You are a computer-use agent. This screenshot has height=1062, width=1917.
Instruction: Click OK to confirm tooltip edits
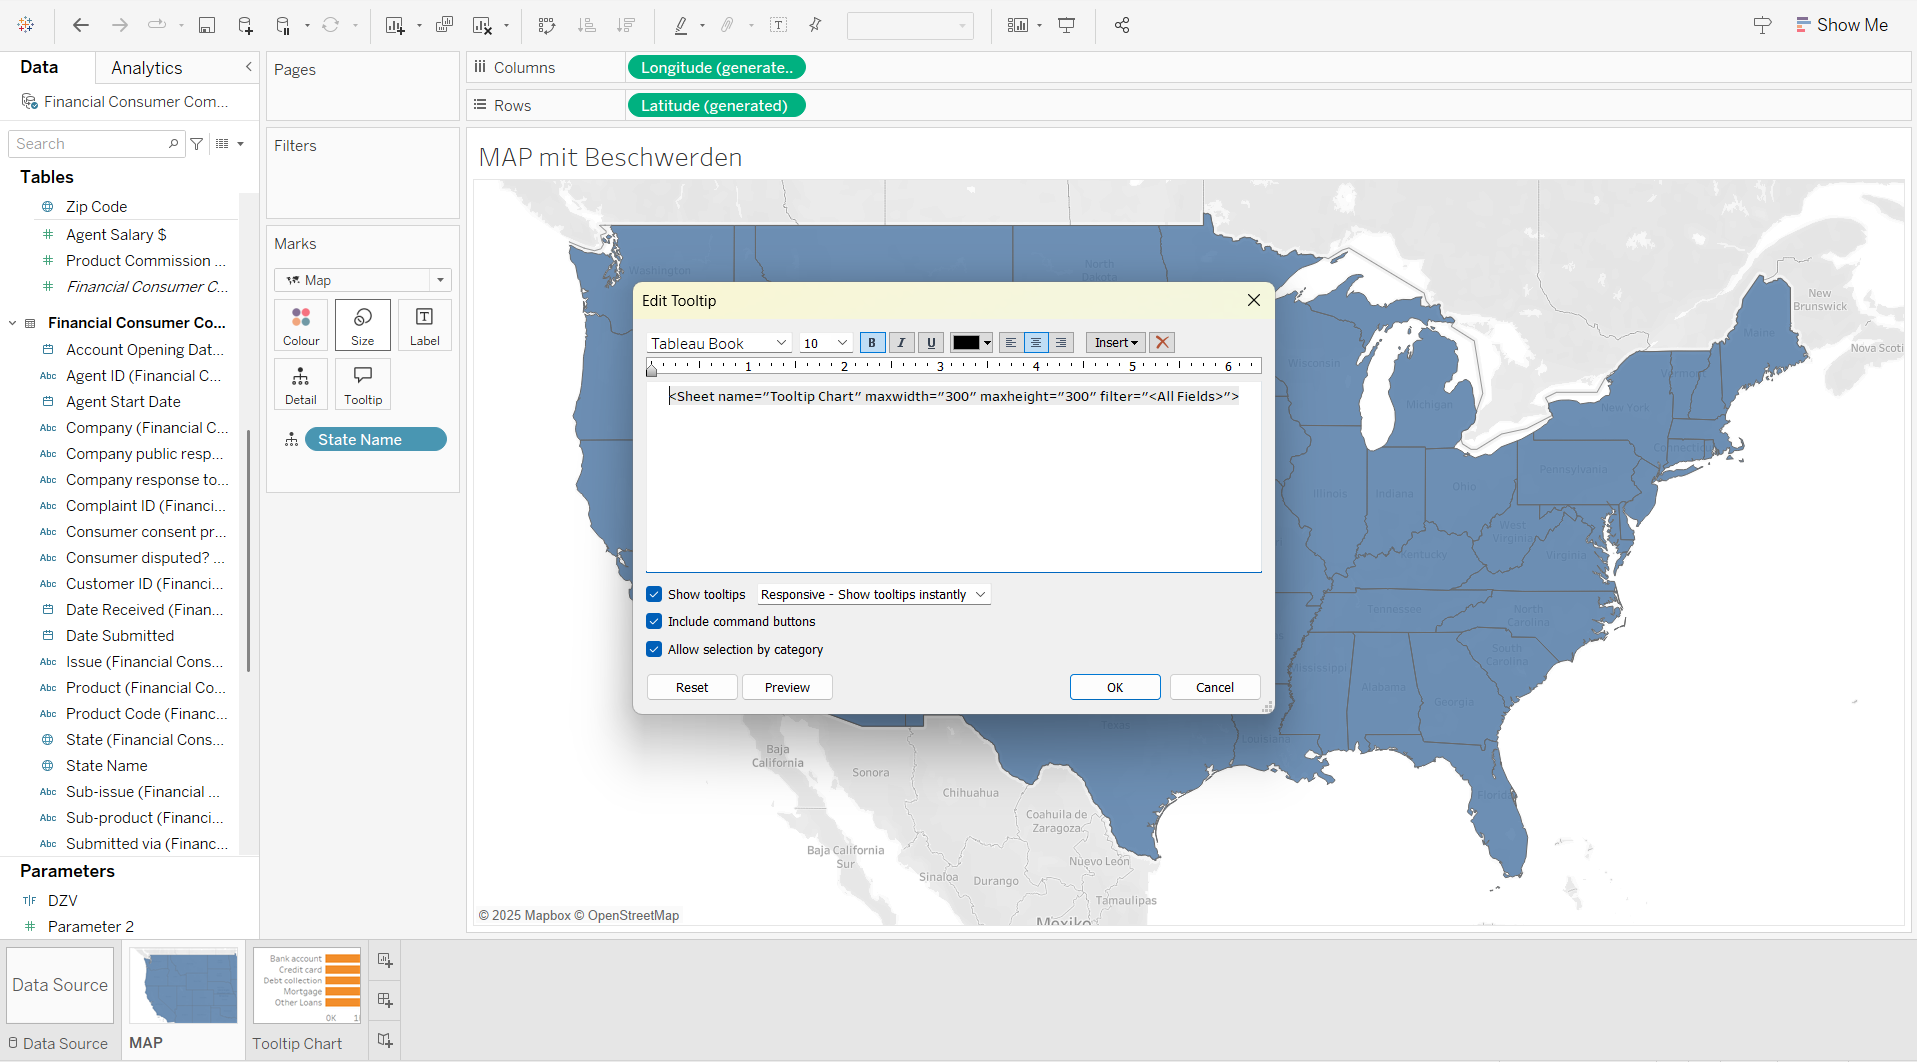[x=1115, y=687]
